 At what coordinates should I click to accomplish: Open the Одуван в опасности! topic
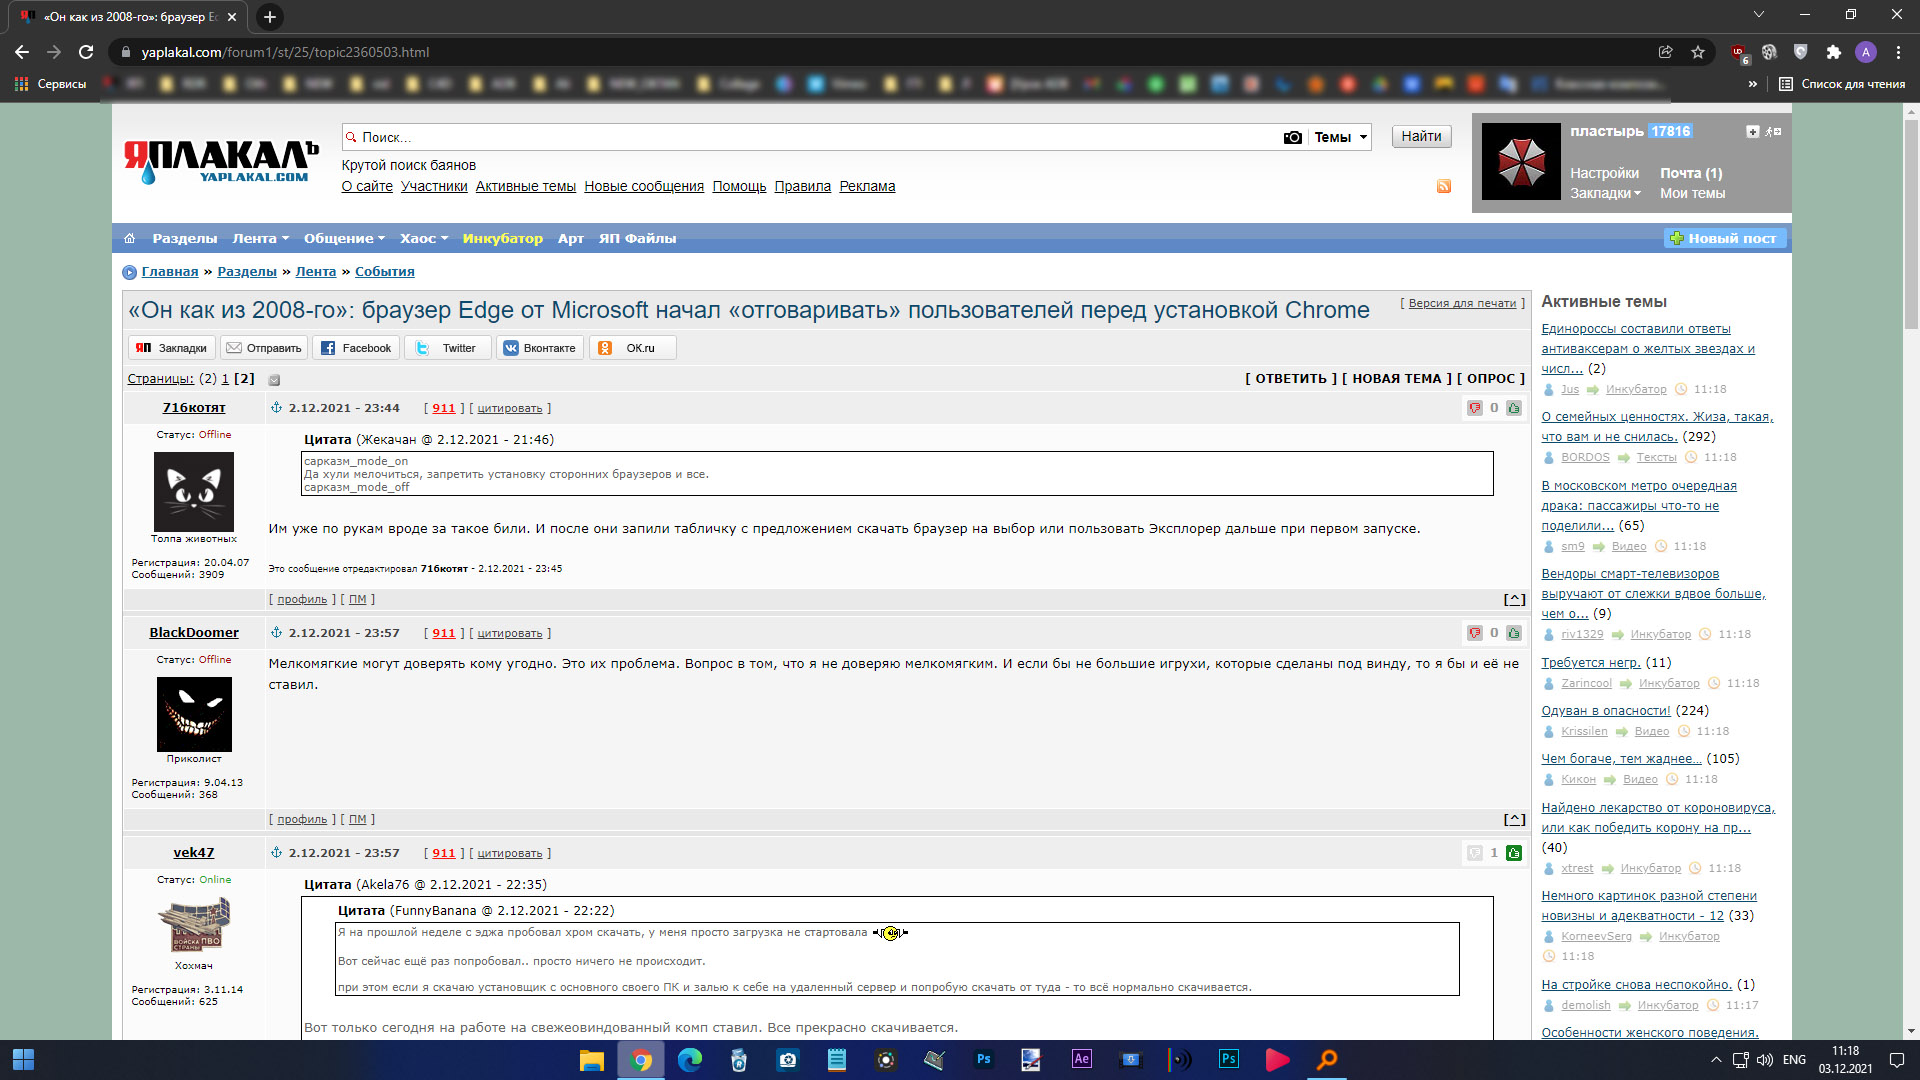pos(1606,711)
